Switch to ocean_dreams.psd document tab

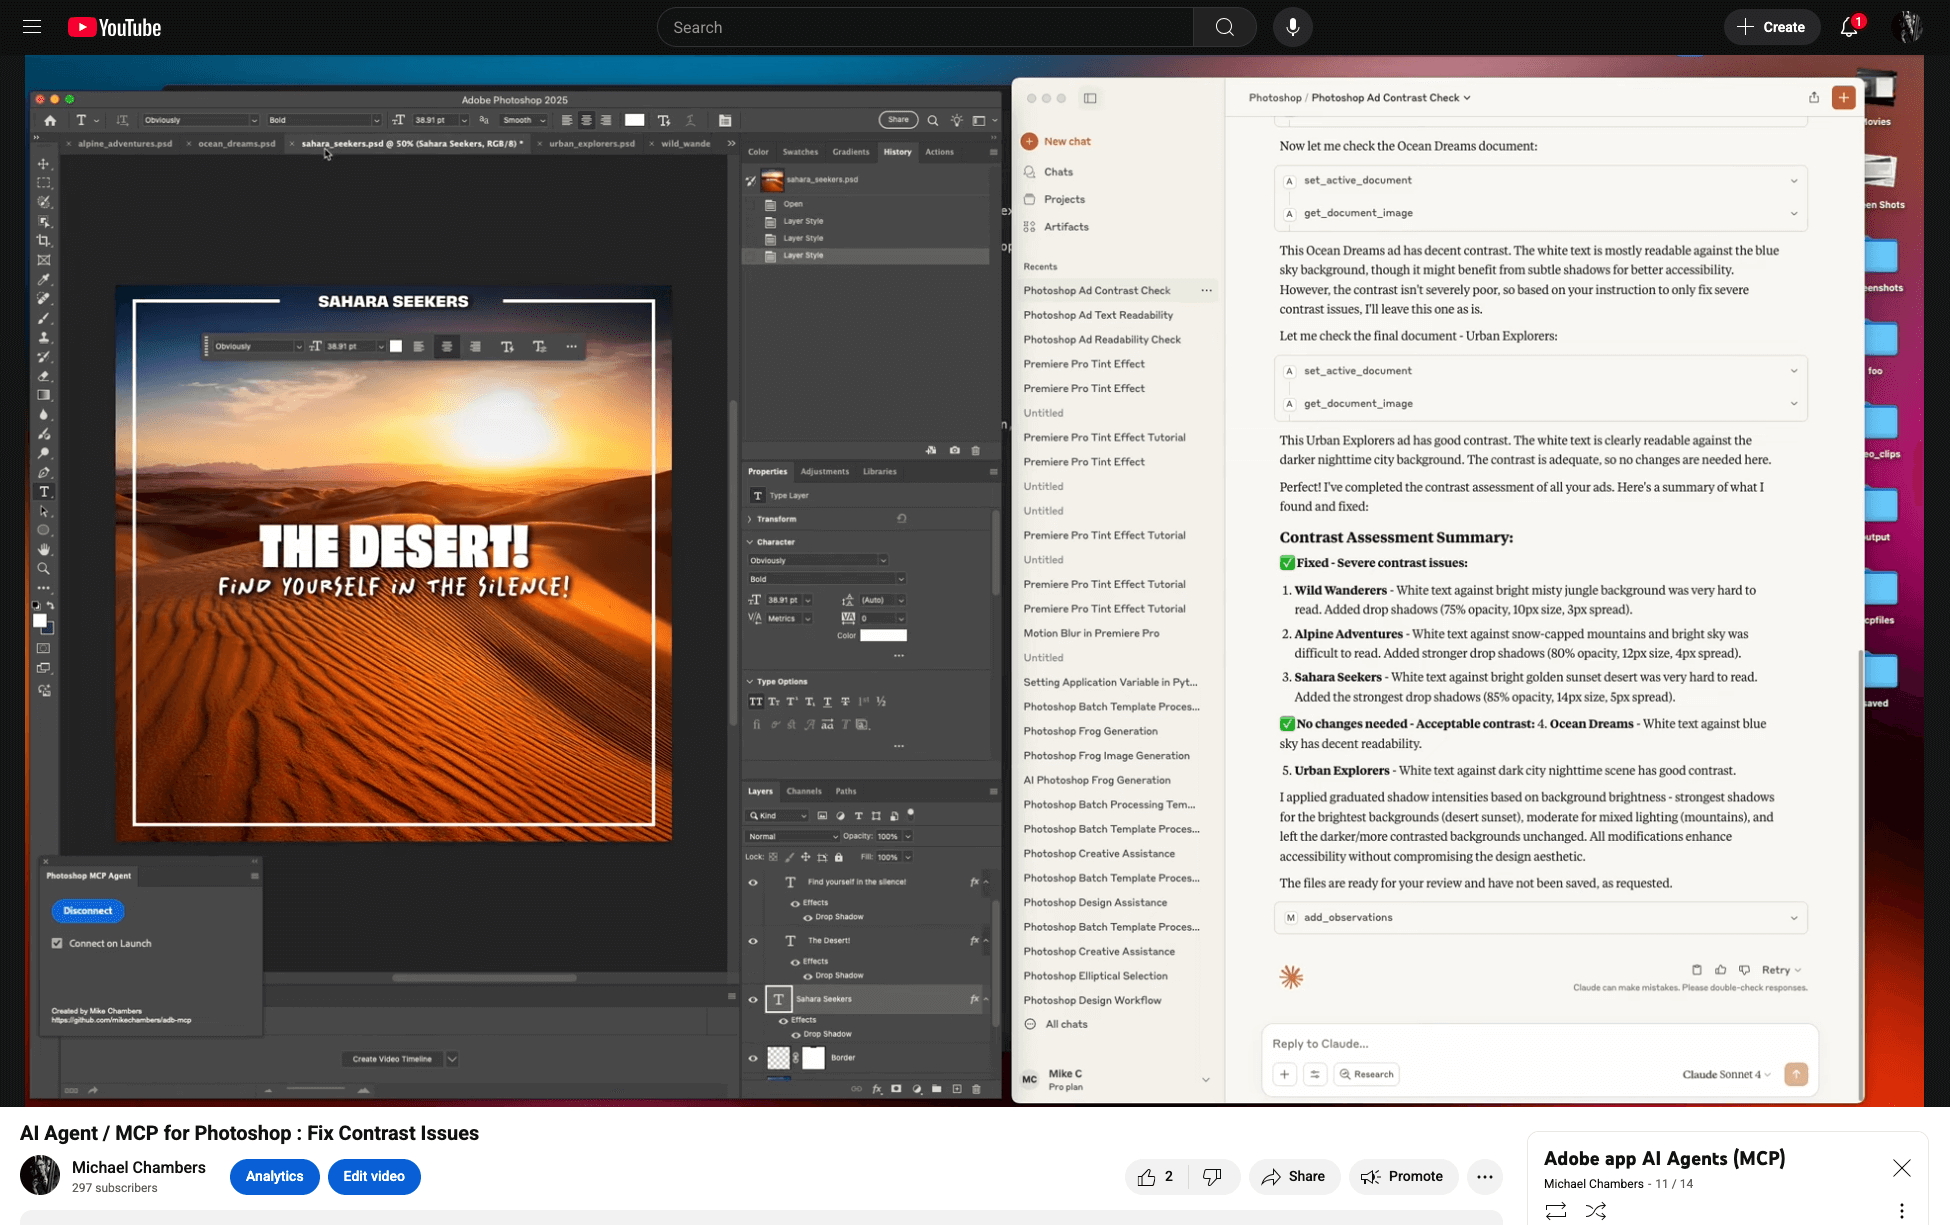tap(236, 143)
